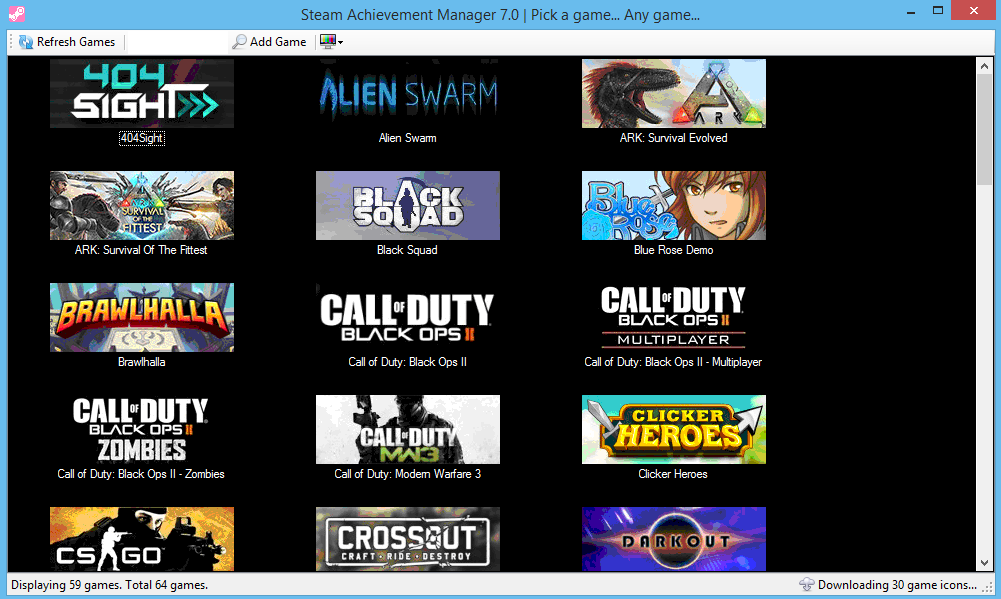Select the Blue Rose Demo banner

(674, 205)
